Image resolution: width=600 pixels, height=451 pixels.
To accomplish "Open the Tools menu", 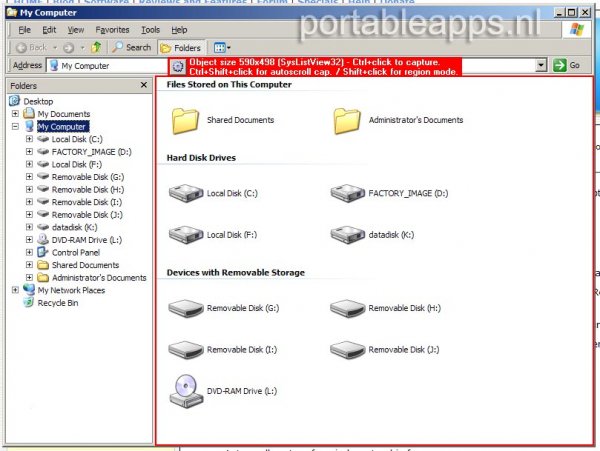I will click(x=150, y=30).
